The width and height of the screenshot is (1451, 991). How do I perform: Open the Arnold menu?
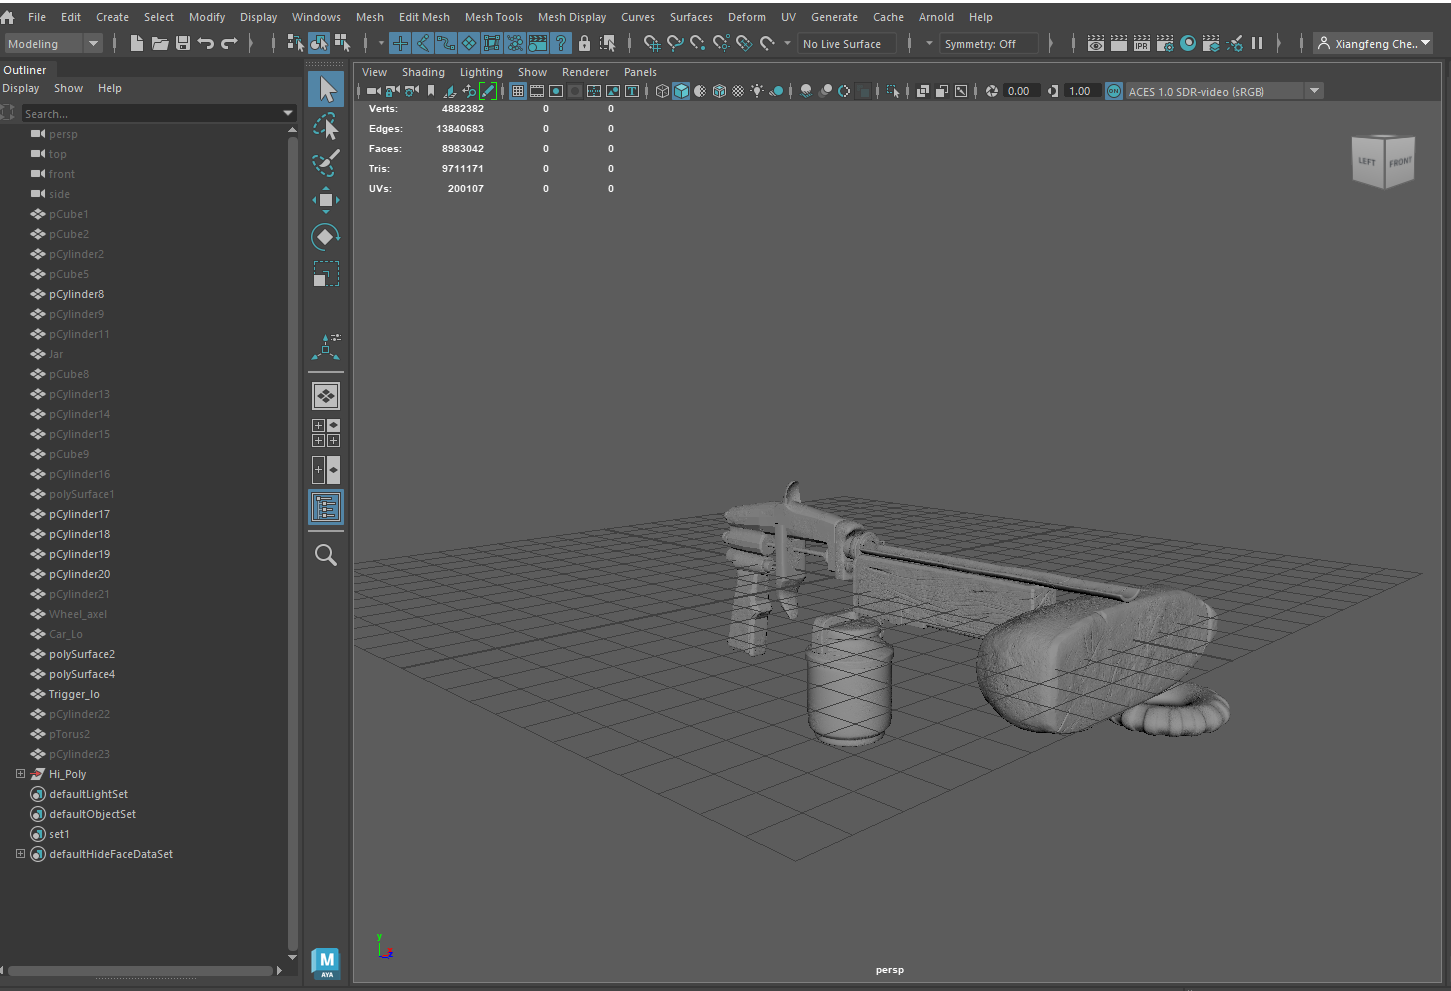pyautogui.click(x=936, y=17)
